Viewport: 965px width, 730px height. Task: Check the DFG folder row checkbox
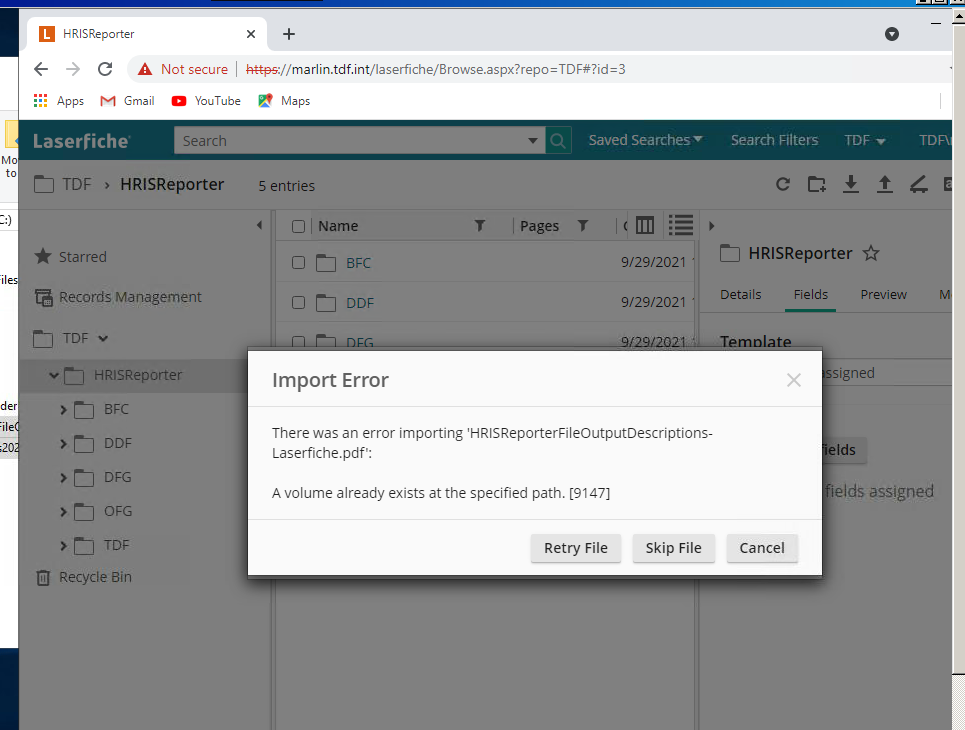click(x=298, y=342)
